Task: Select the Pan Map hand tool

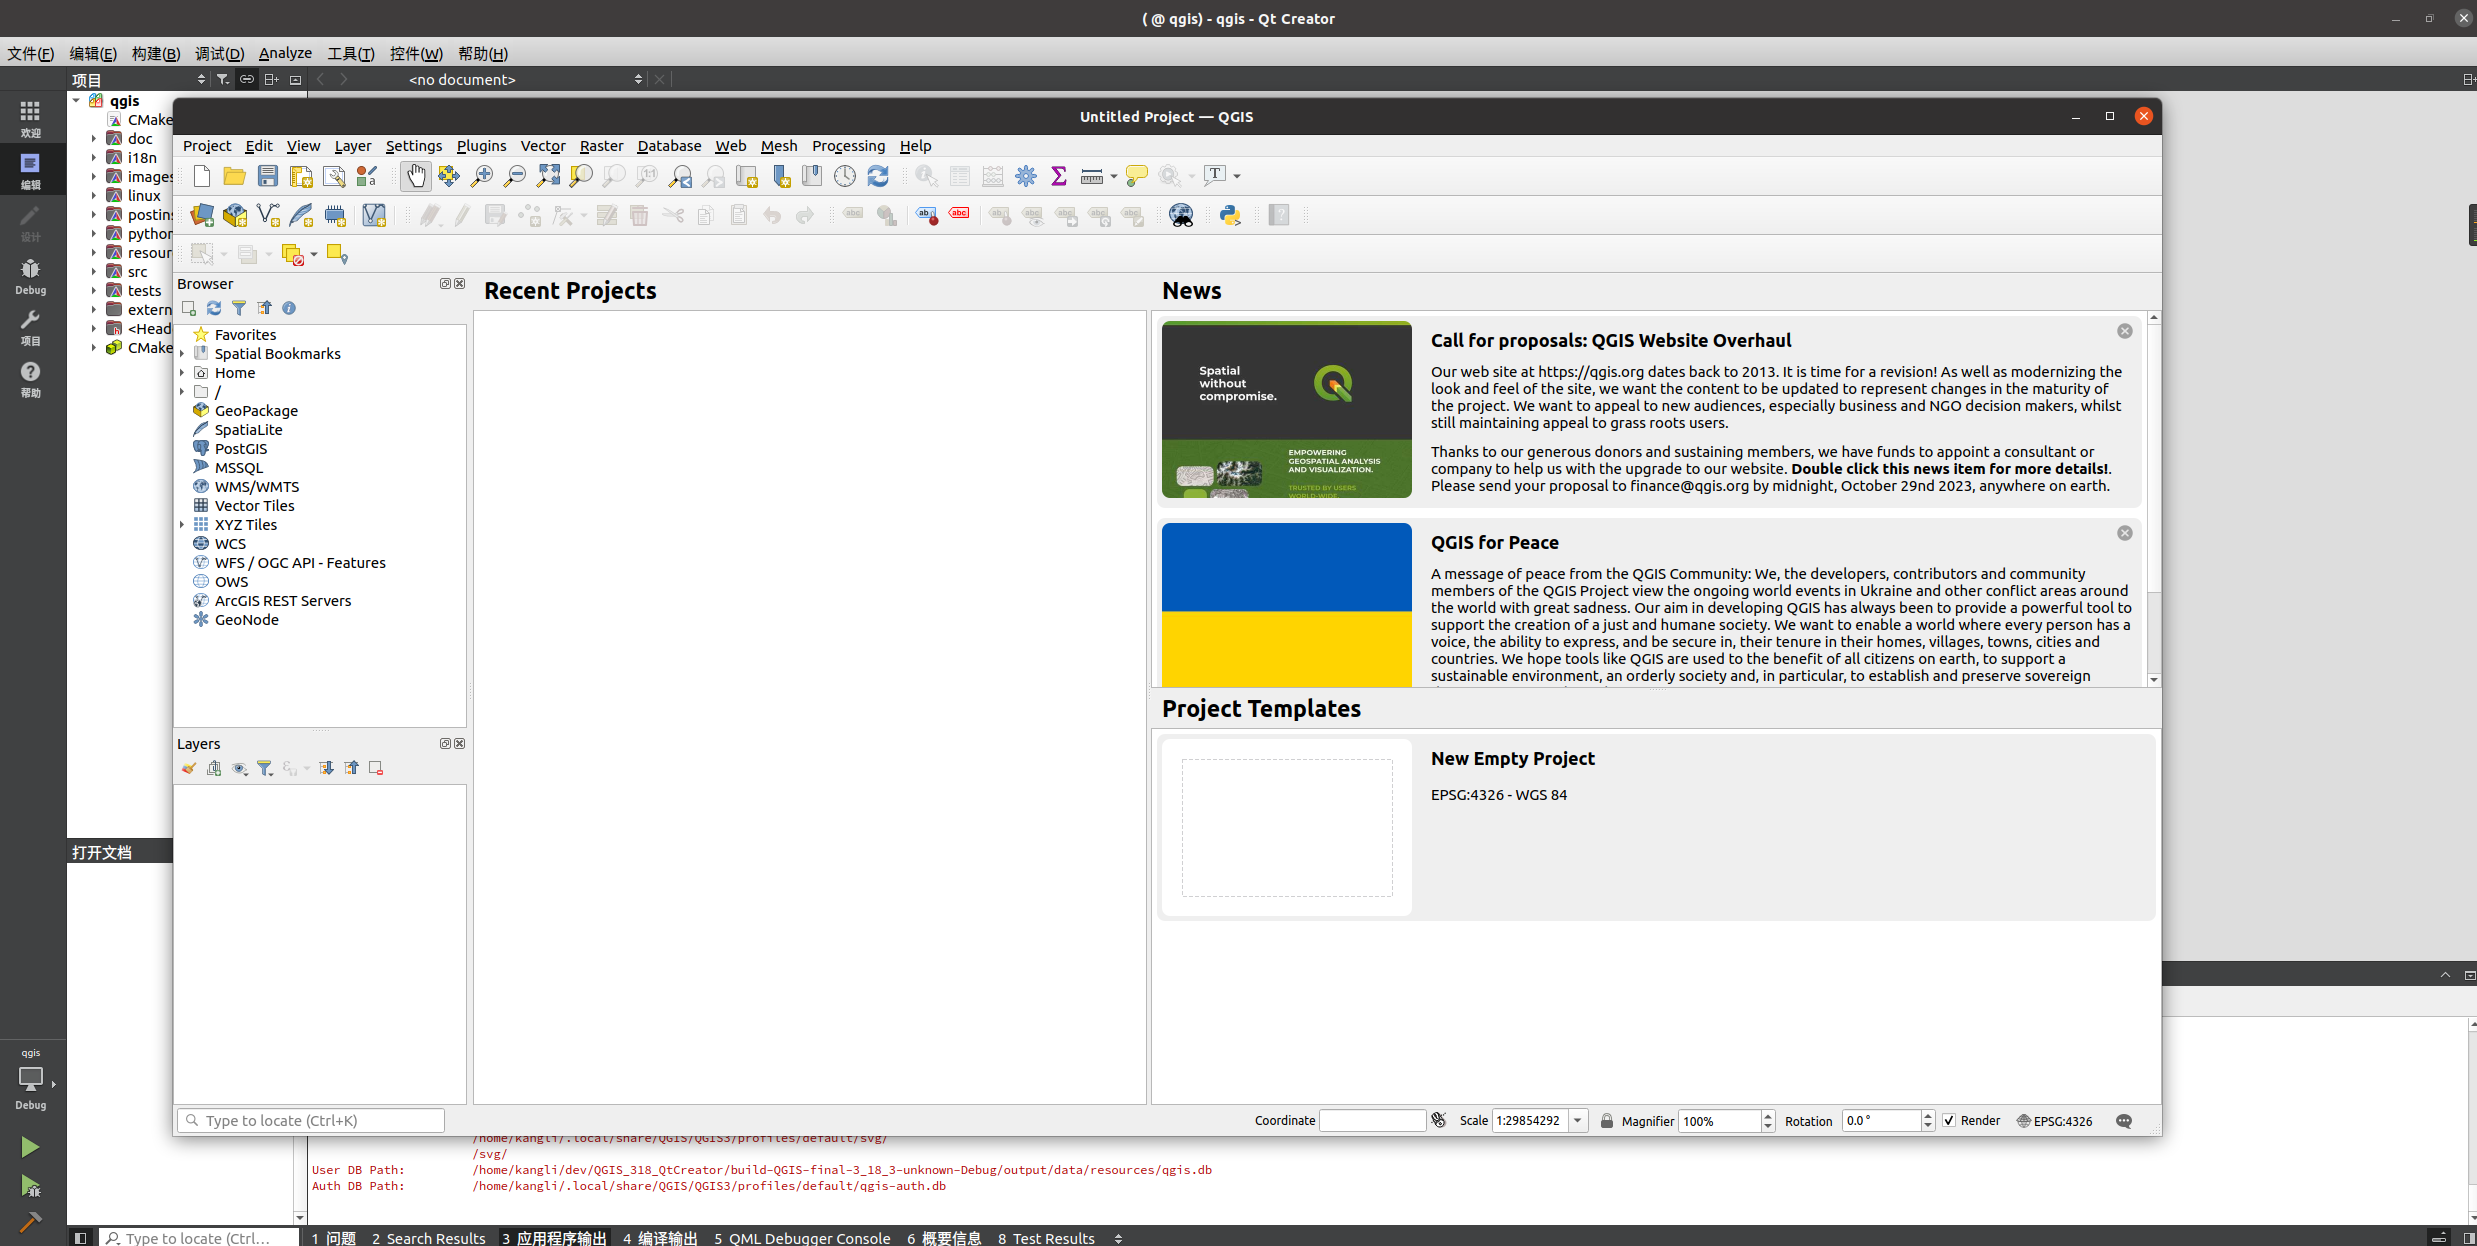Action: 416,176
